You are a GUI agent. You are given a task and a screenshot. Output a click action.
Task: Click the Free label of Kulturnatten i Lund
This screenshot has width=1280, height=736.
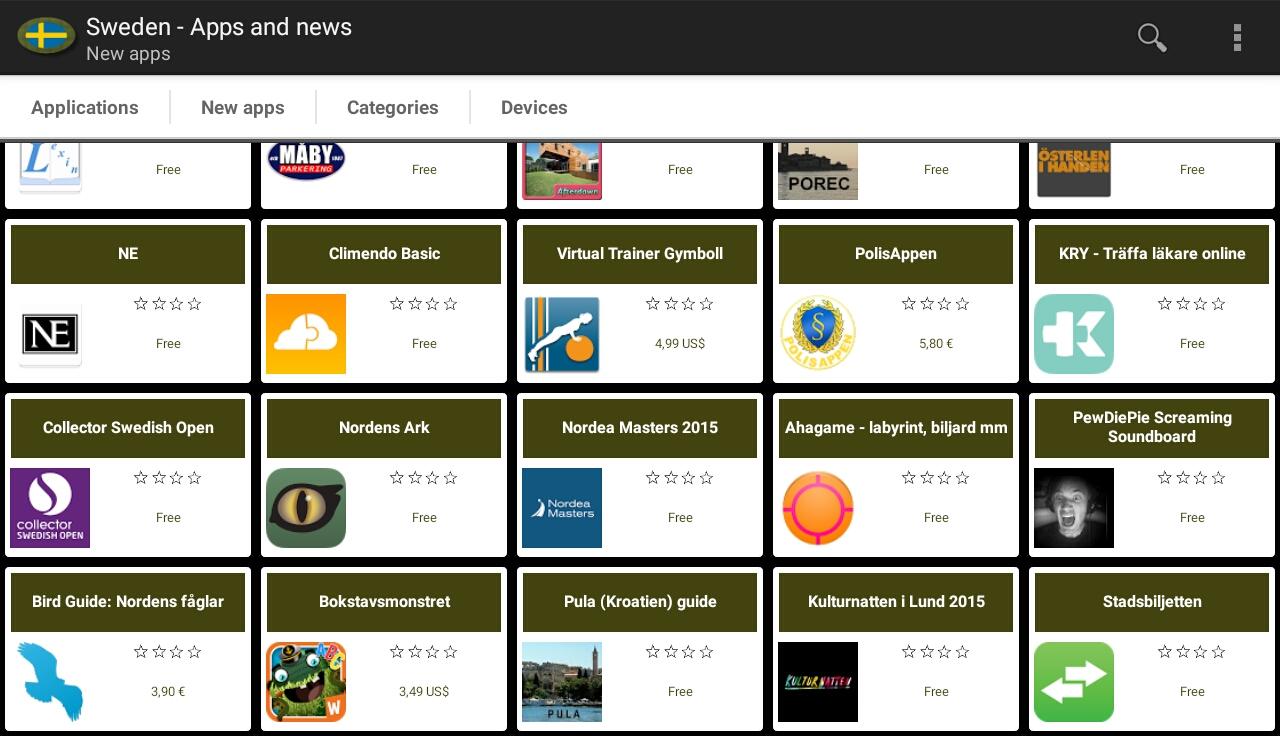[x=936, y=692]
